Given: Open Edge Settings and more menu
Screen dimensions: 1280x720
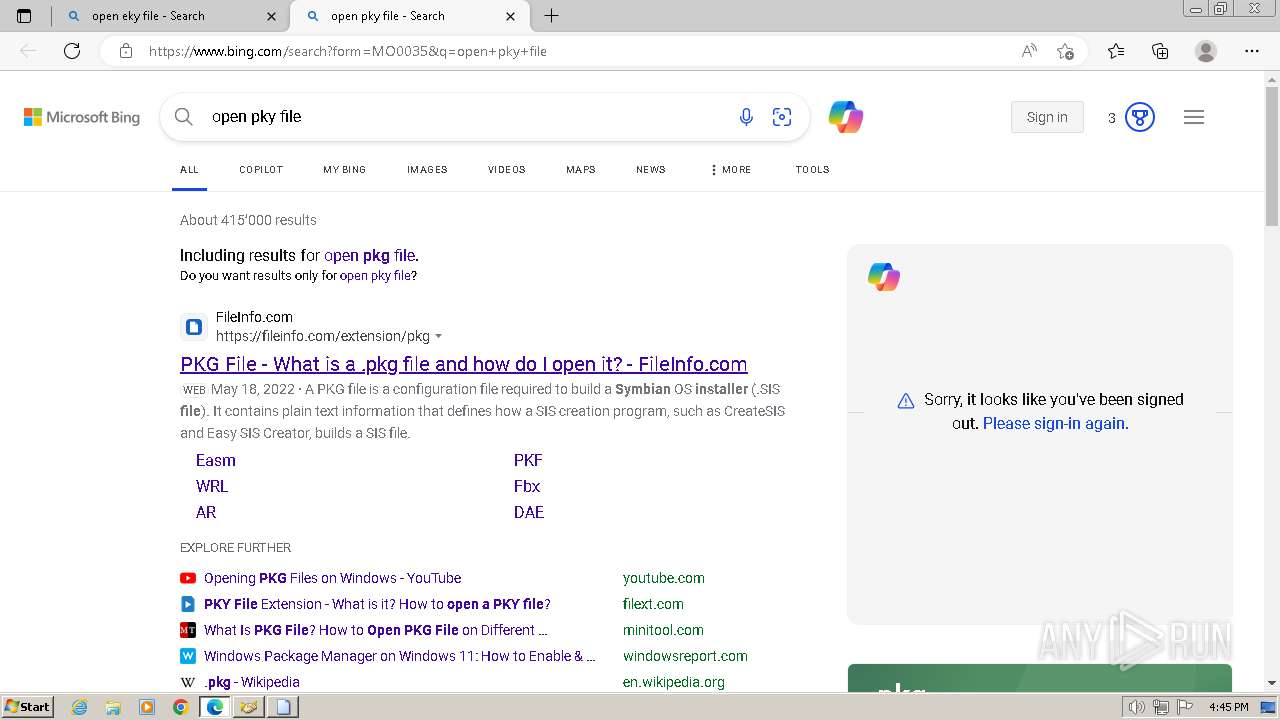Looking at the screenshot, I should (x=1251, y=51).
